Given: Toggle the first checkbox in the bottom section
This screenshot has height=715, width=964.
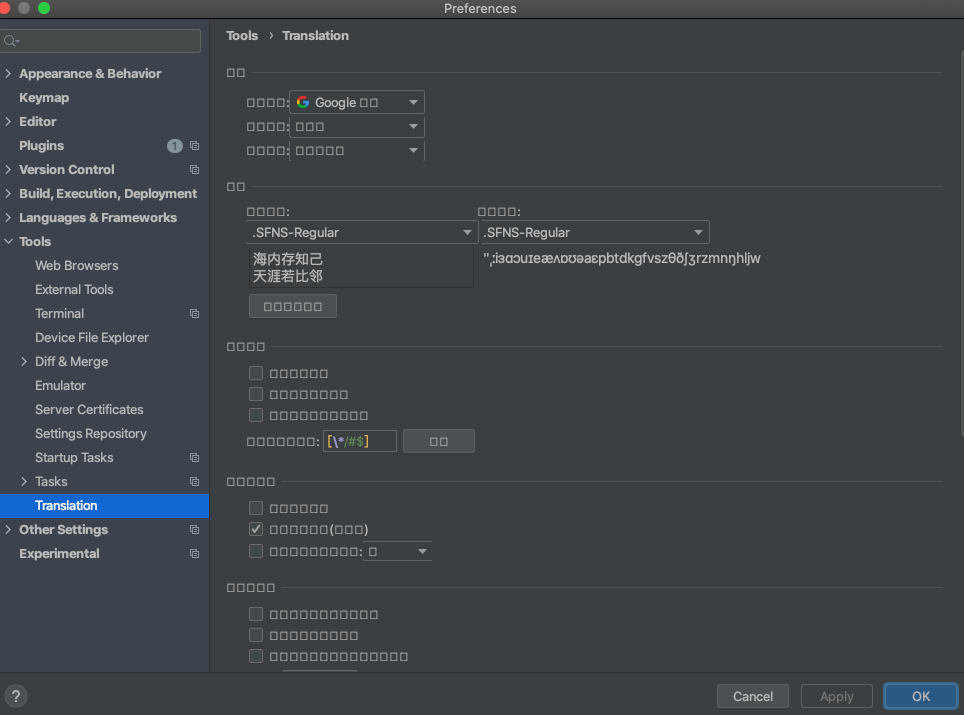Looking at the screenshot, I should pyautogui.click(x=256, y=614).
